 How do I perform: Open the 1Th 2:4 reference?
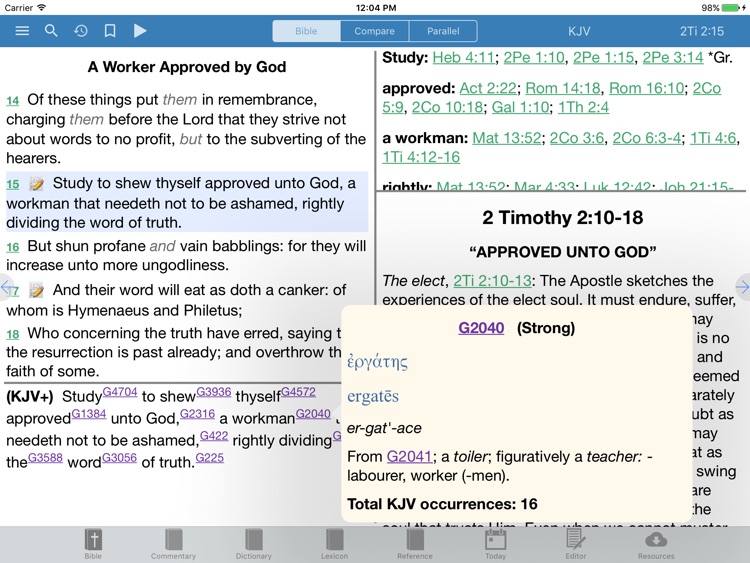584,107
